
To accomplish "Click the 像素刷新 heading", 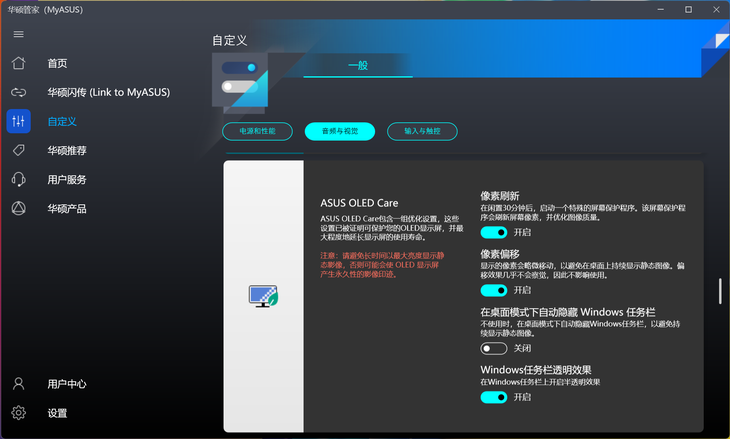I will click(500, 196).
